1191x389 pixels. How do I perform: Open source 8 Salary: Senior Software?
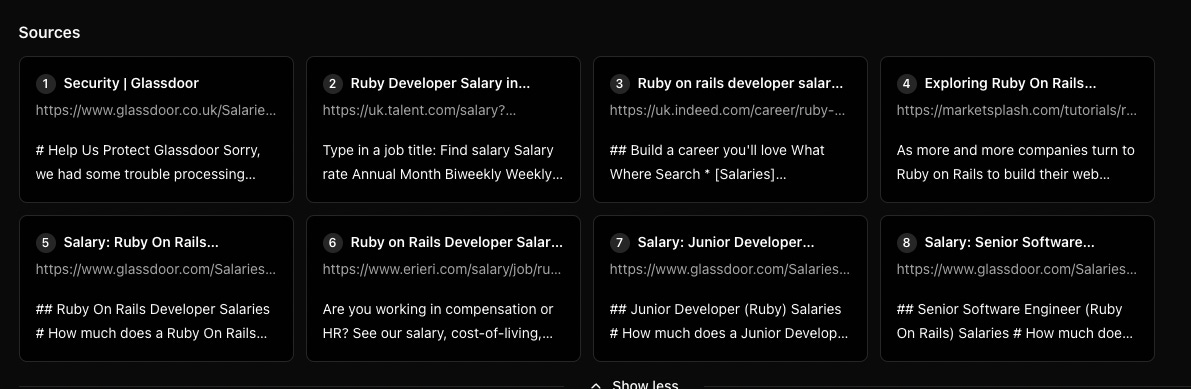[x=1017, y=289]
